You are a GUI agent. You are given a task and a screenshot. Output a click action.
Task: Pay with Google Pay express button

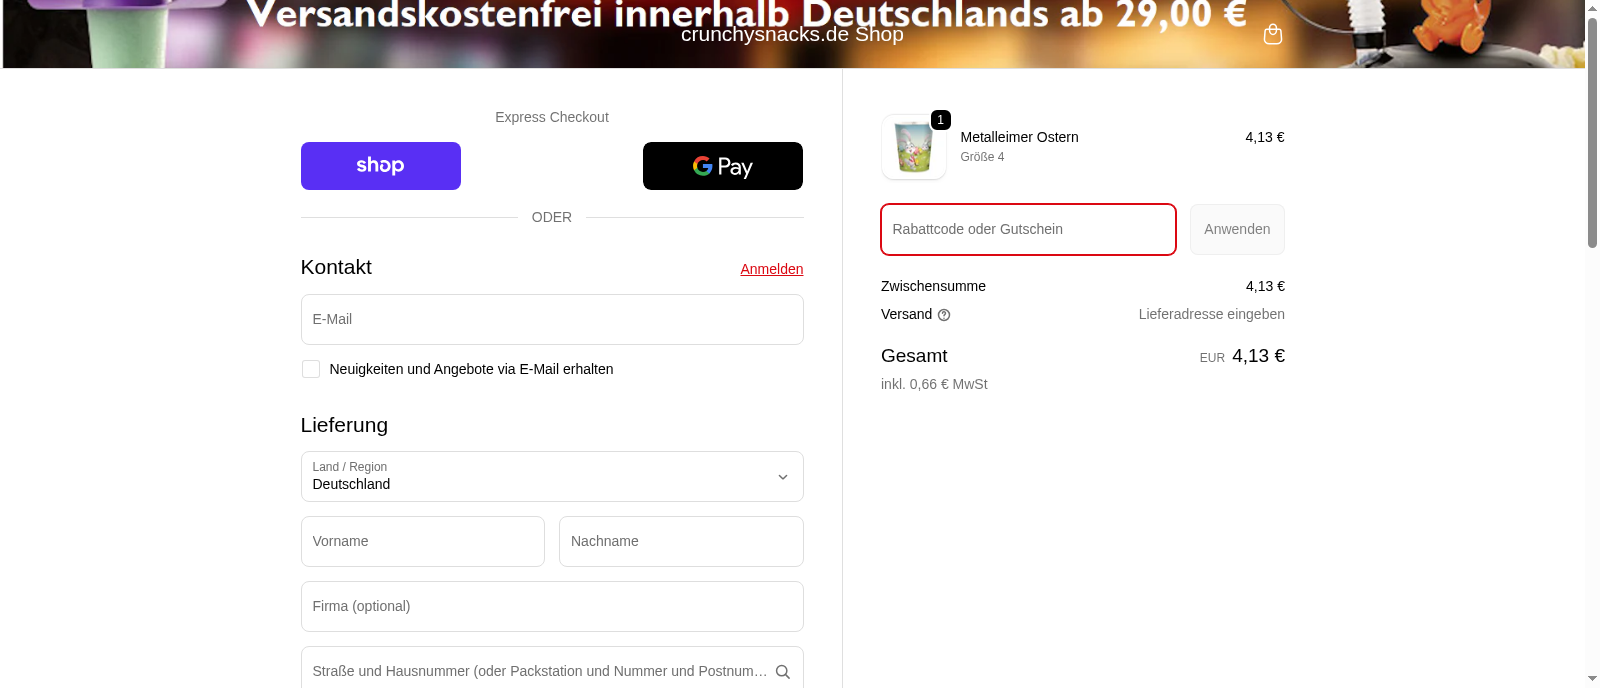[x=722, y=166]
